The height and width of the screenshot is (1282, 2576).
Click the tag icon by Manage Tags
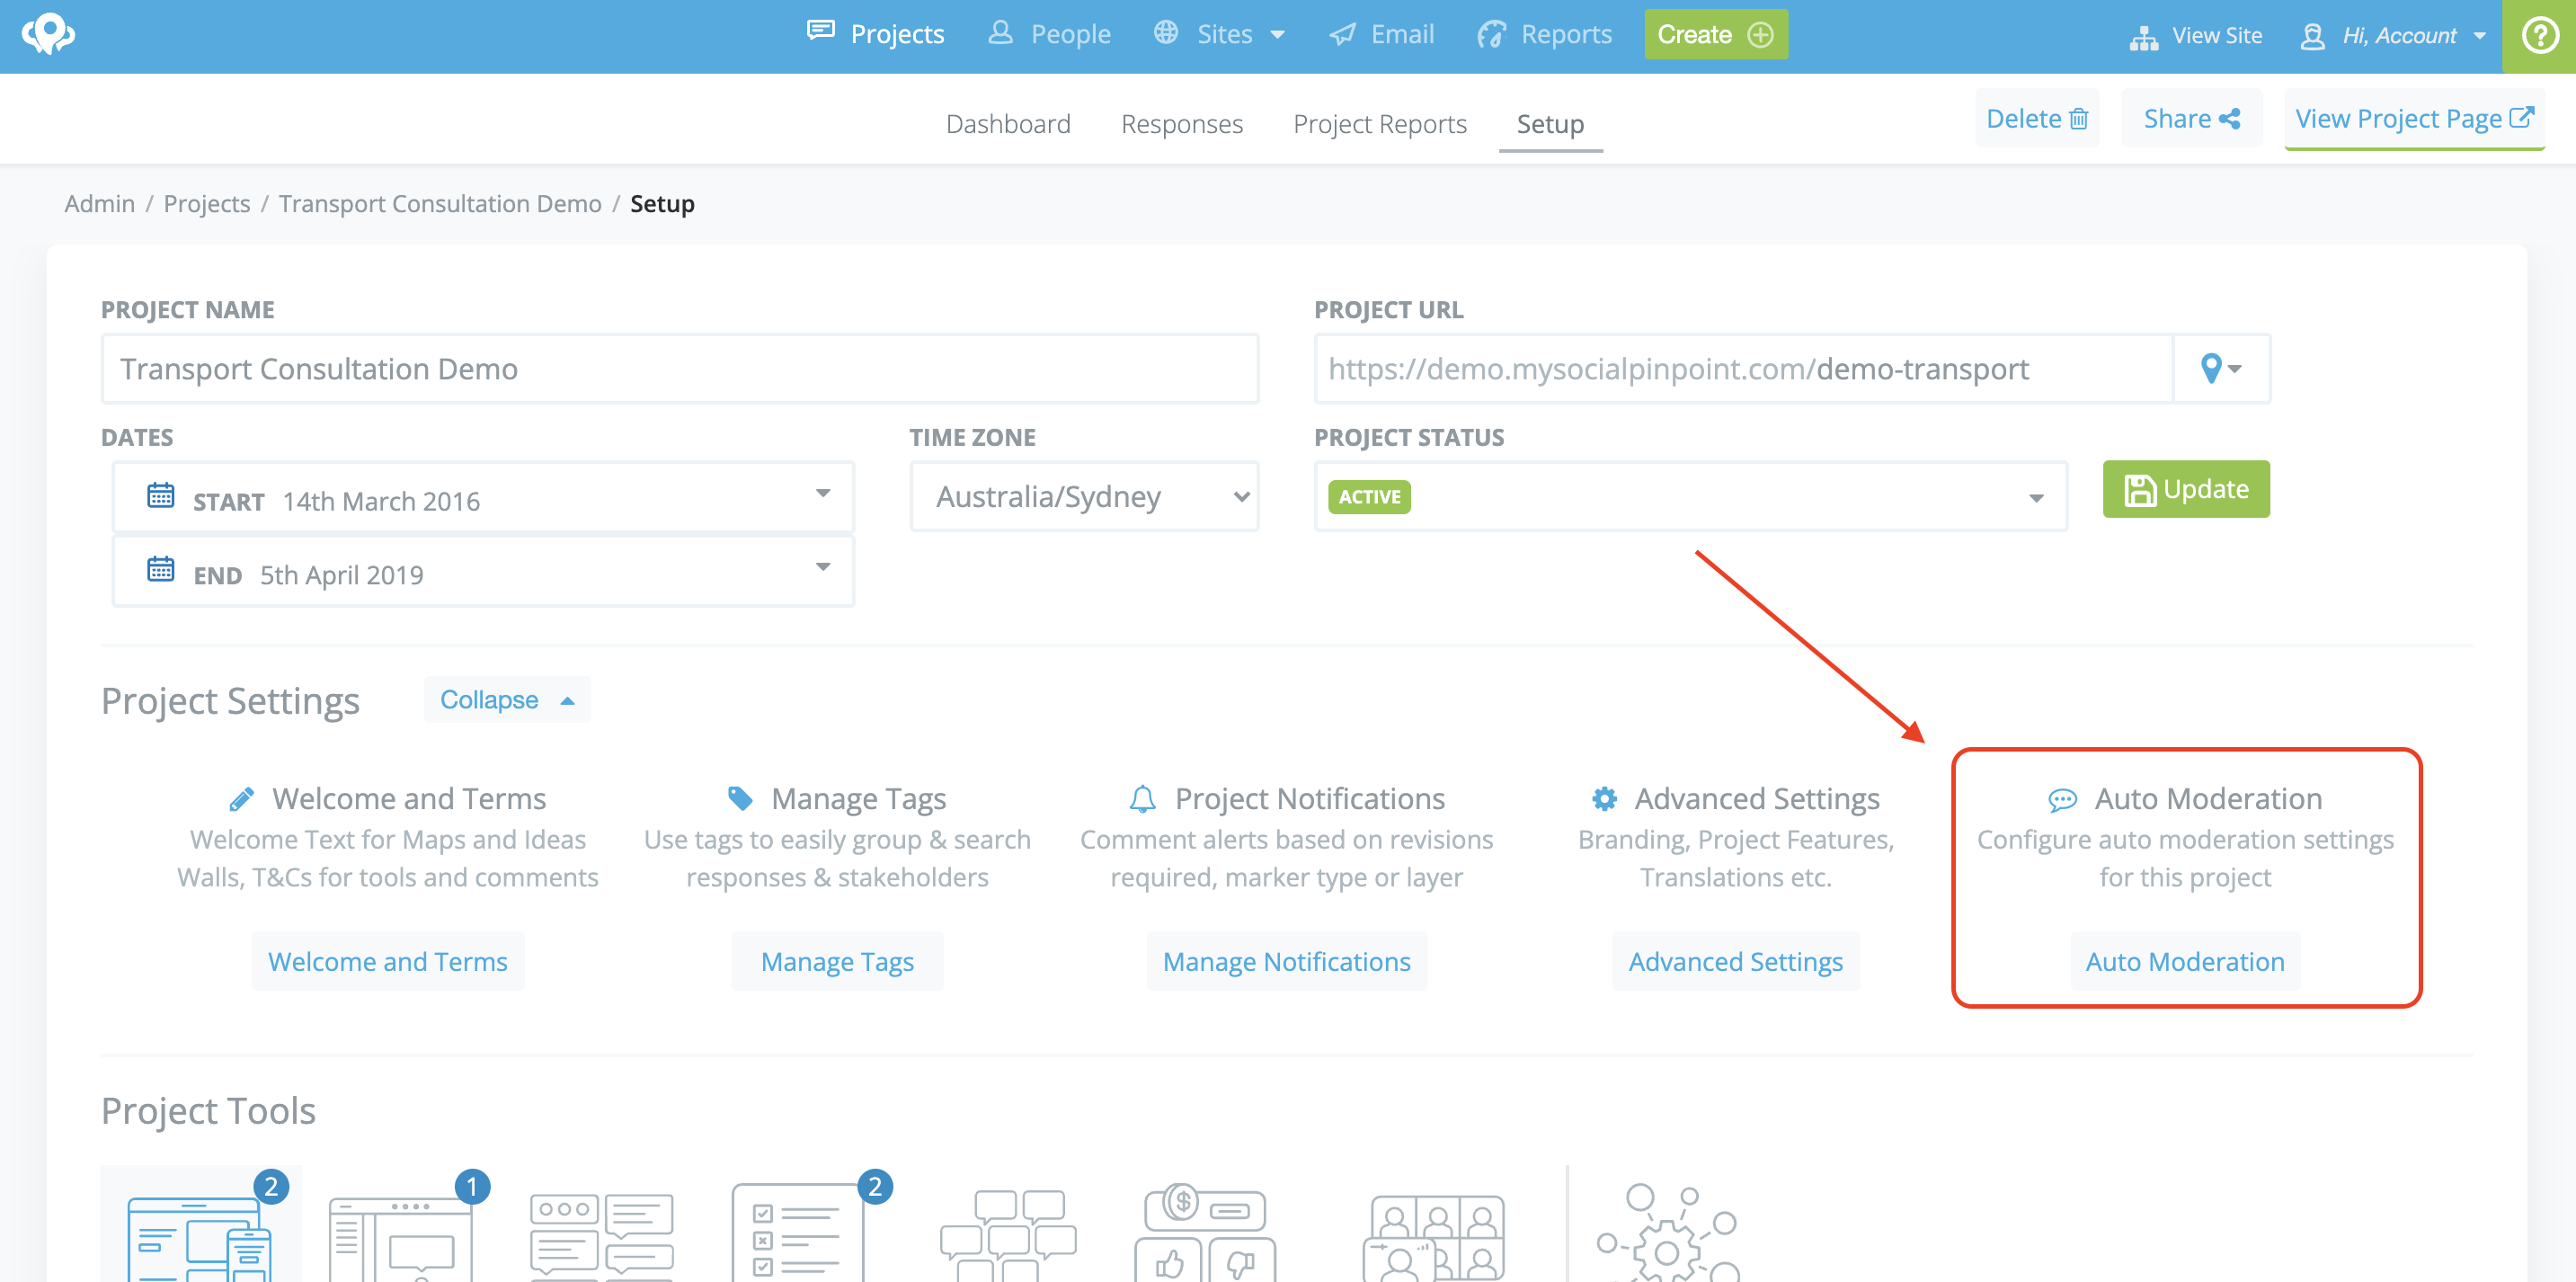pyautogui.click(x=740, y=798)
